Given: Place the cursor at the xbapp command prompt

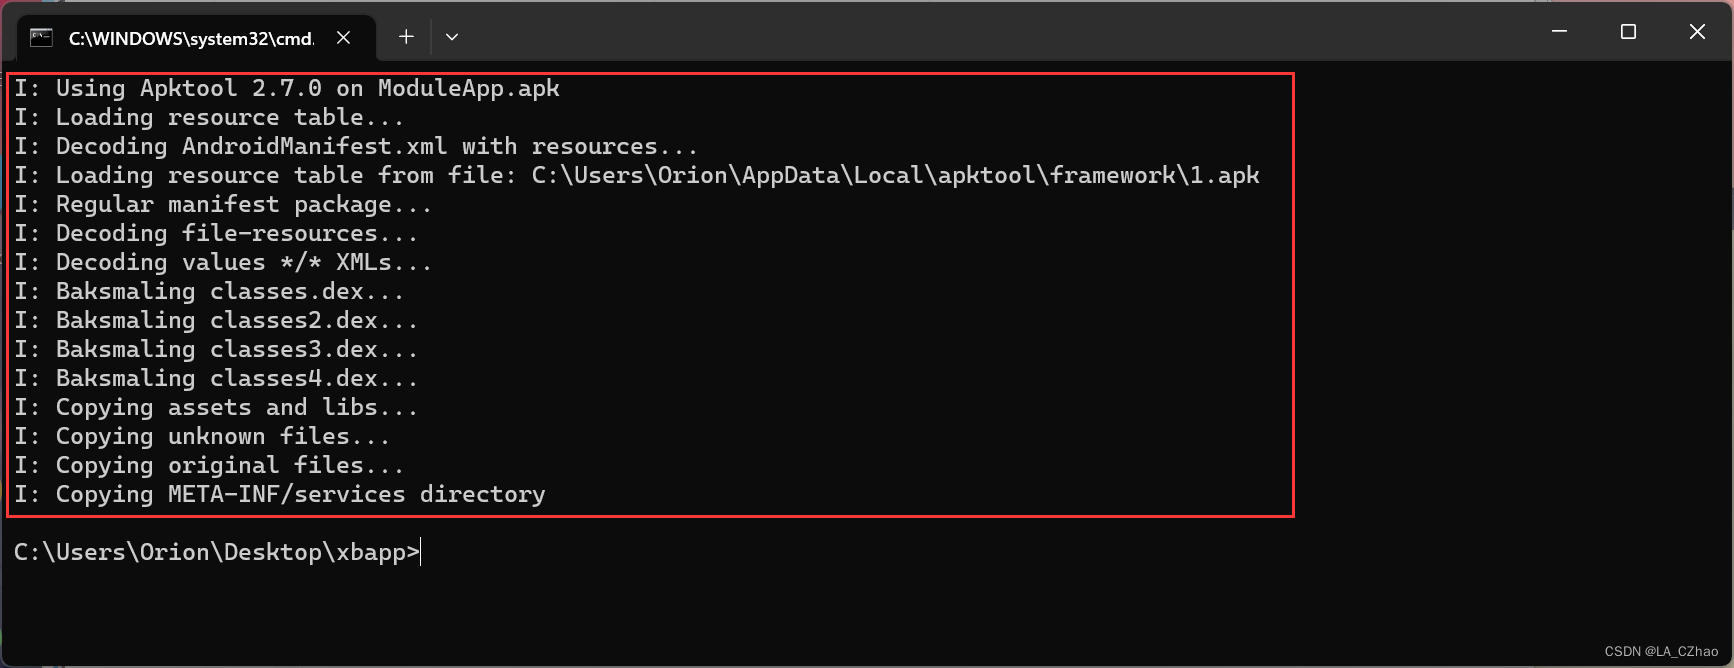Looking at the screenshot, I should click(x=217, y=552).
